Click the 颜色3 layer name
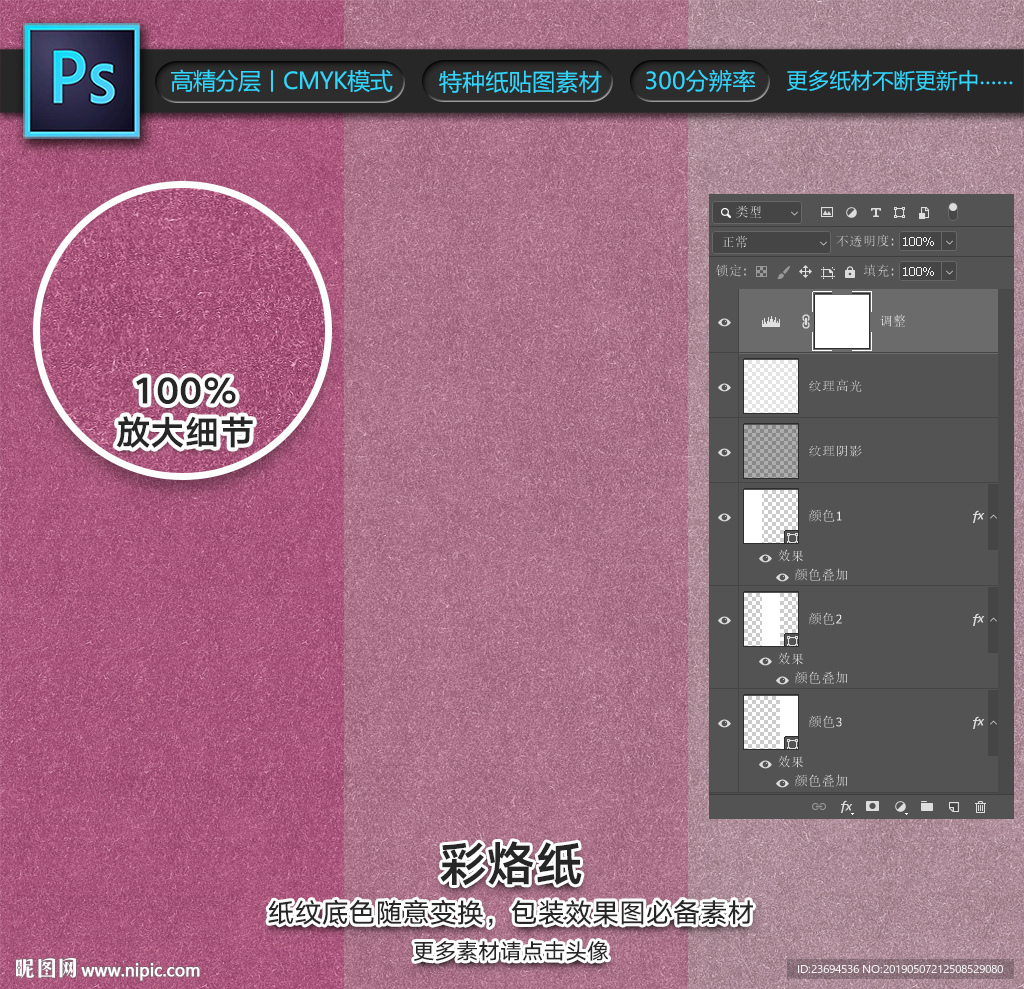Screen dimensions: 1024x989 click(x=825, y=722)
